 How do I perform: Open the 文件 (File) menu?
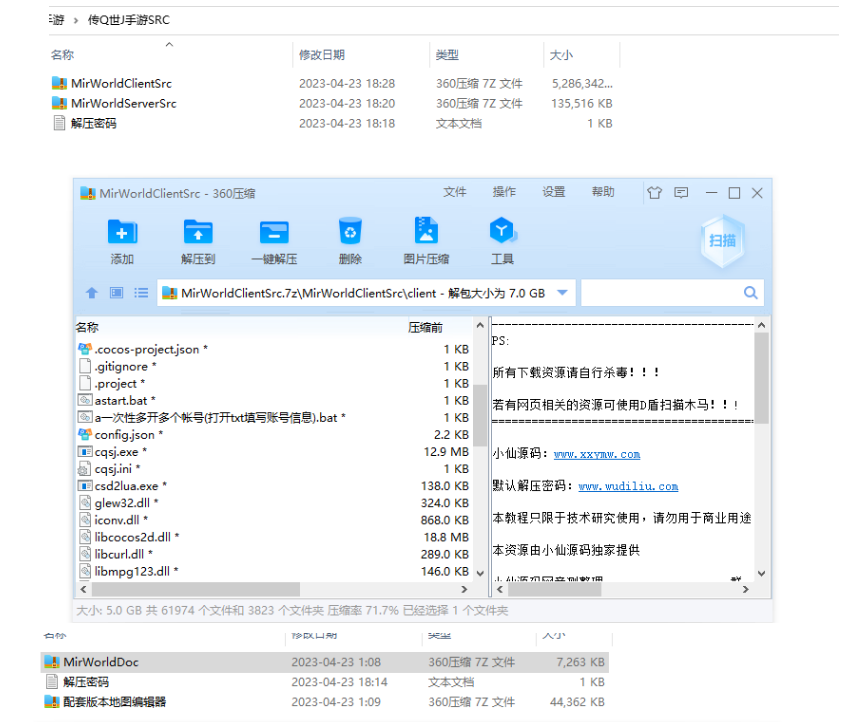tap(455, 192)
